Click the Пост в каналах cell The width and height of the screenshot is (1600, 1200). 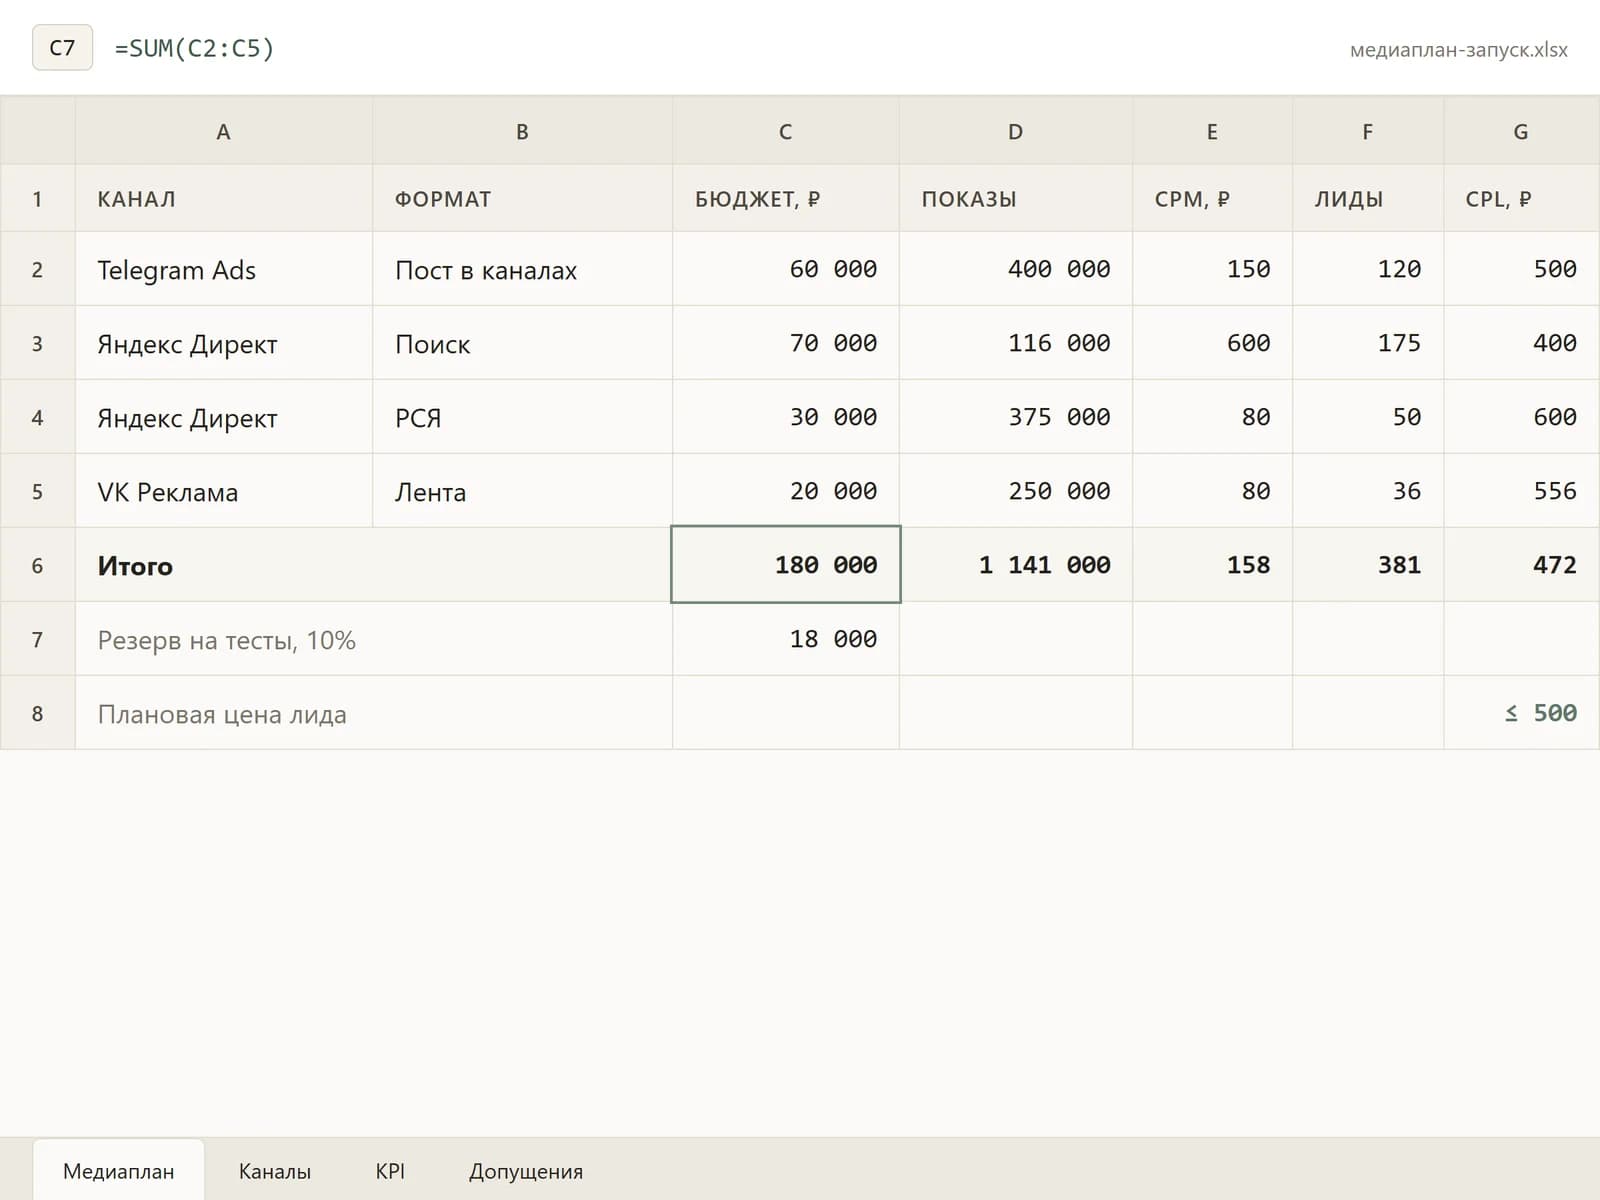(x=522, y=269)
